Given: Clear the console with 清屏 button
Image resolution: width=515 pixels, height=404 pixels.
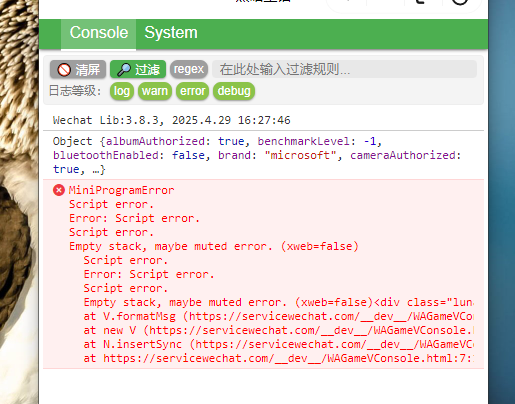Looking at the screenshot, I should click(x=78, y=69).
